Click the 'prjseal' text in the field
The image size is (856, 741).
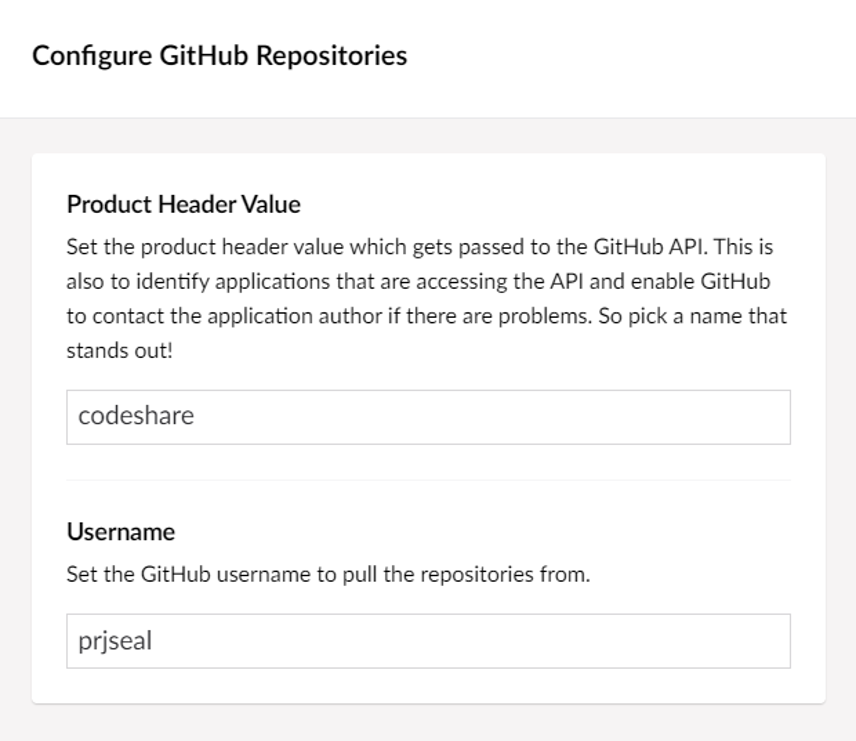115,641
